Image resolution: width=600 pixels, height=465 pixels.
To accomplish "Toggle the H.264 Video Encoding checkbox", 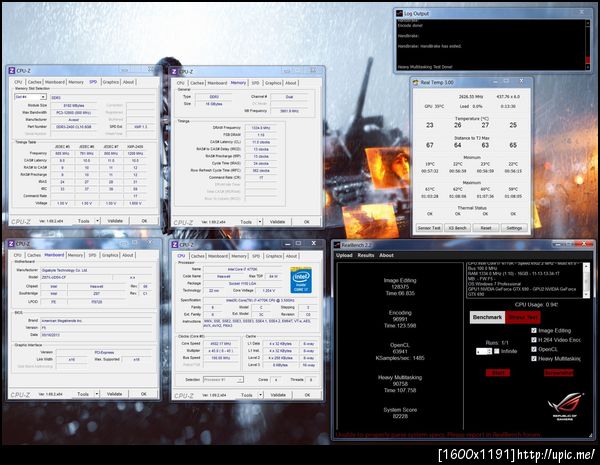I will tap(534, 340).
